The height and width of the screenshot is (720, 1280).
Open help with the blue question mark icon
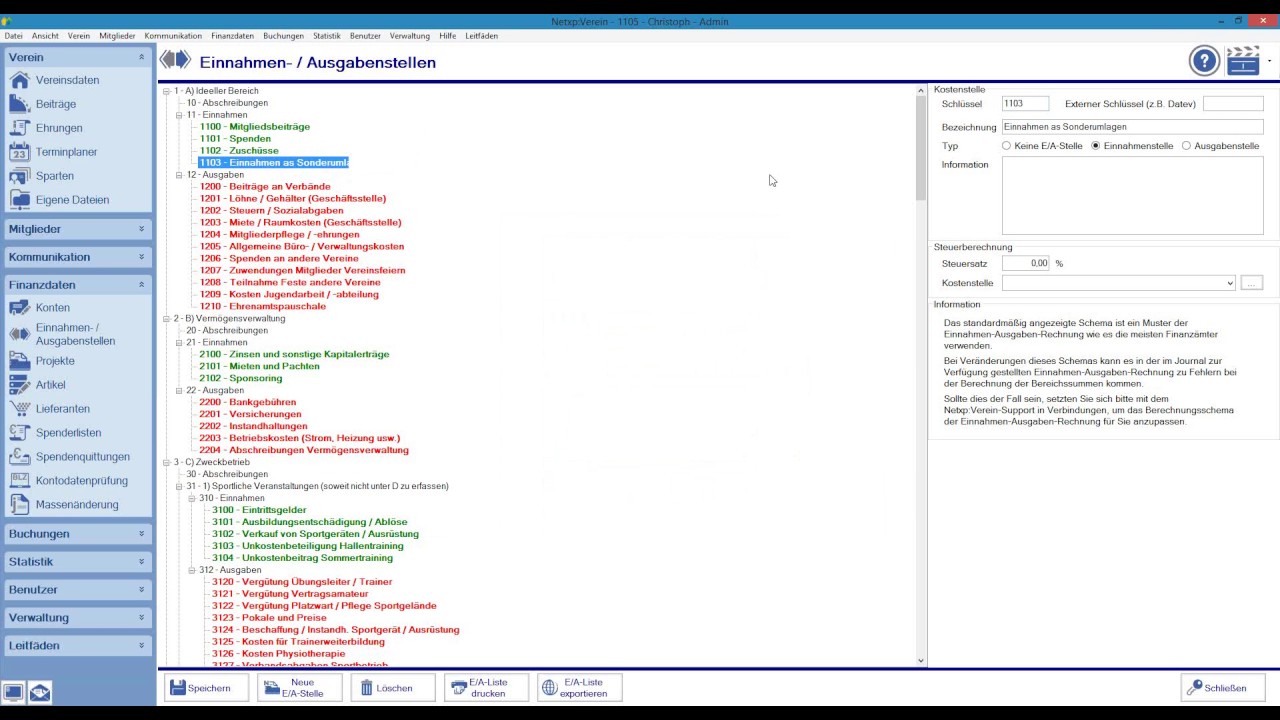1204,61
